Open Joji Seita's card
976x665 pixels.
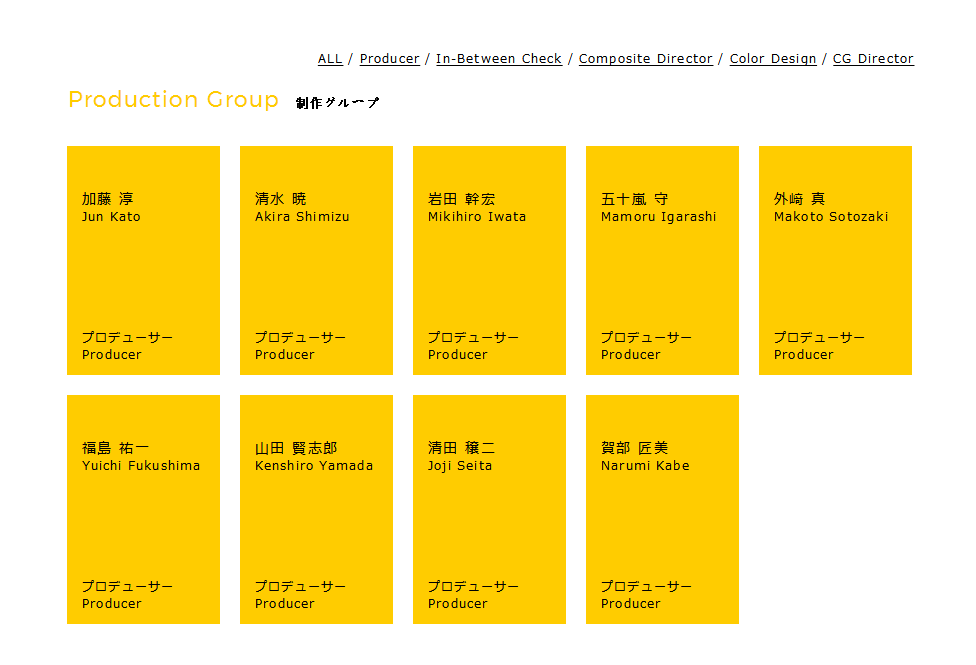tap(489, 509)
